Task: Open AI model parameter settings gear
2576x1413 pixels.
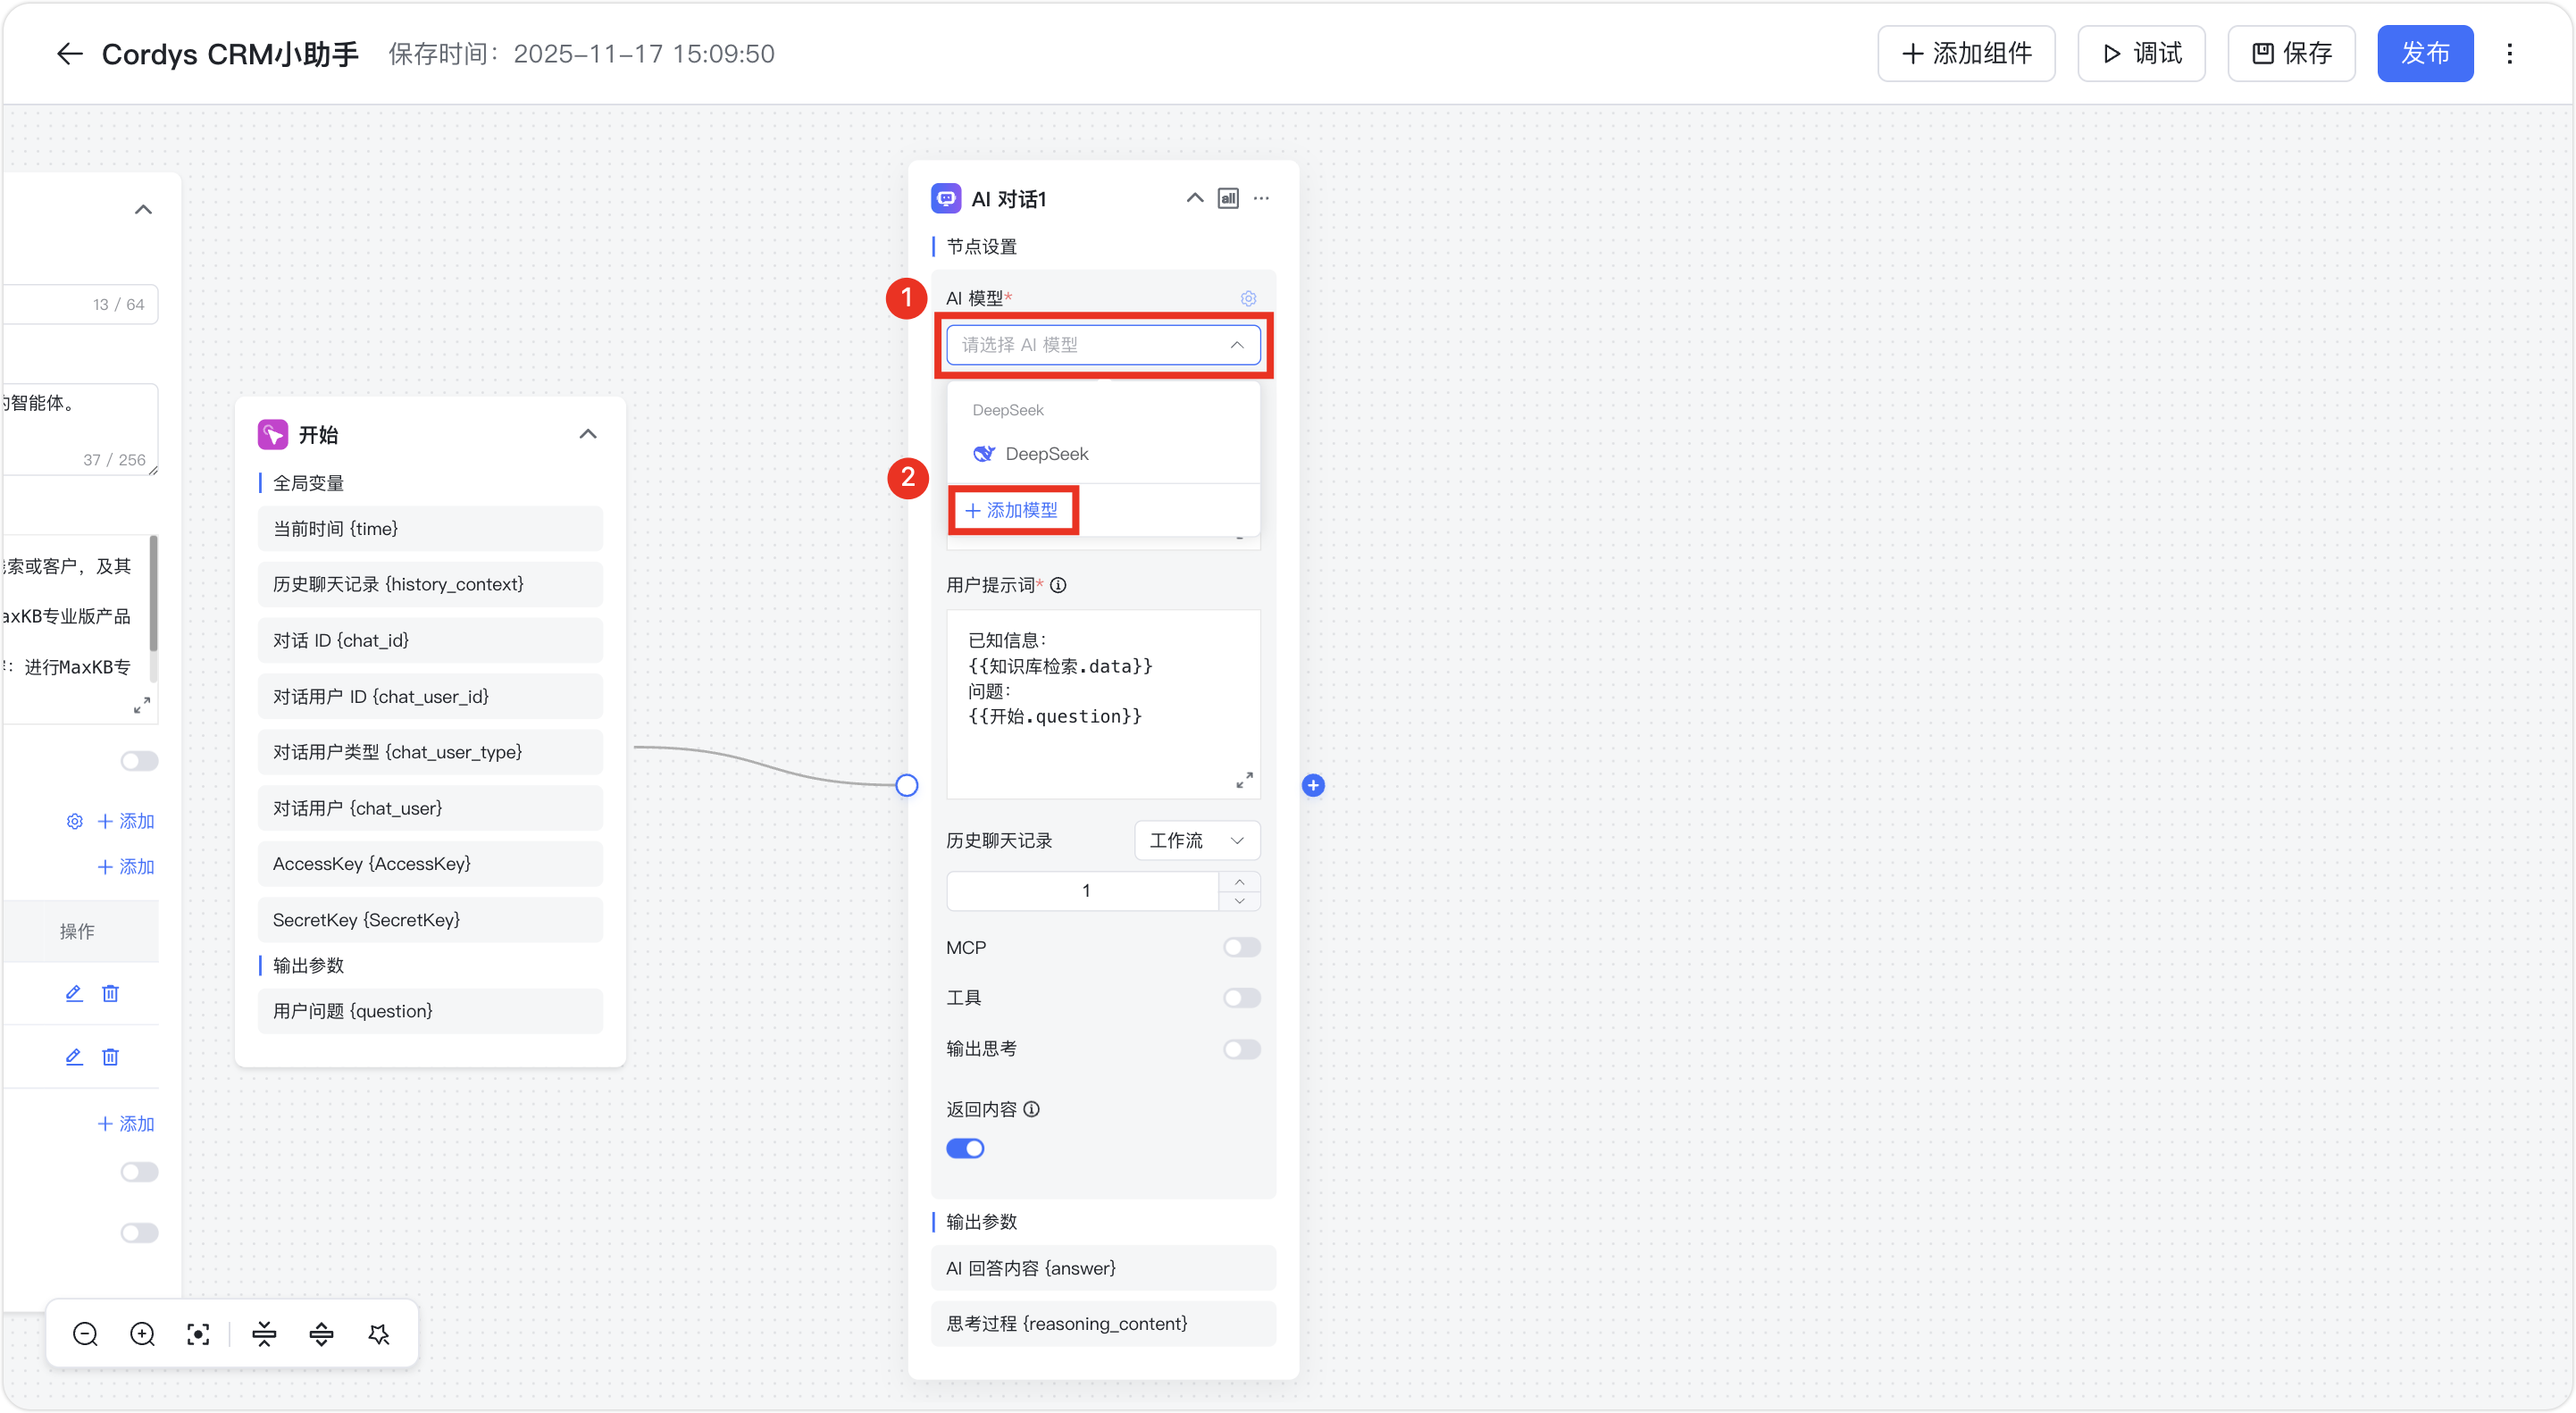Action: (x=1248, y=298)
